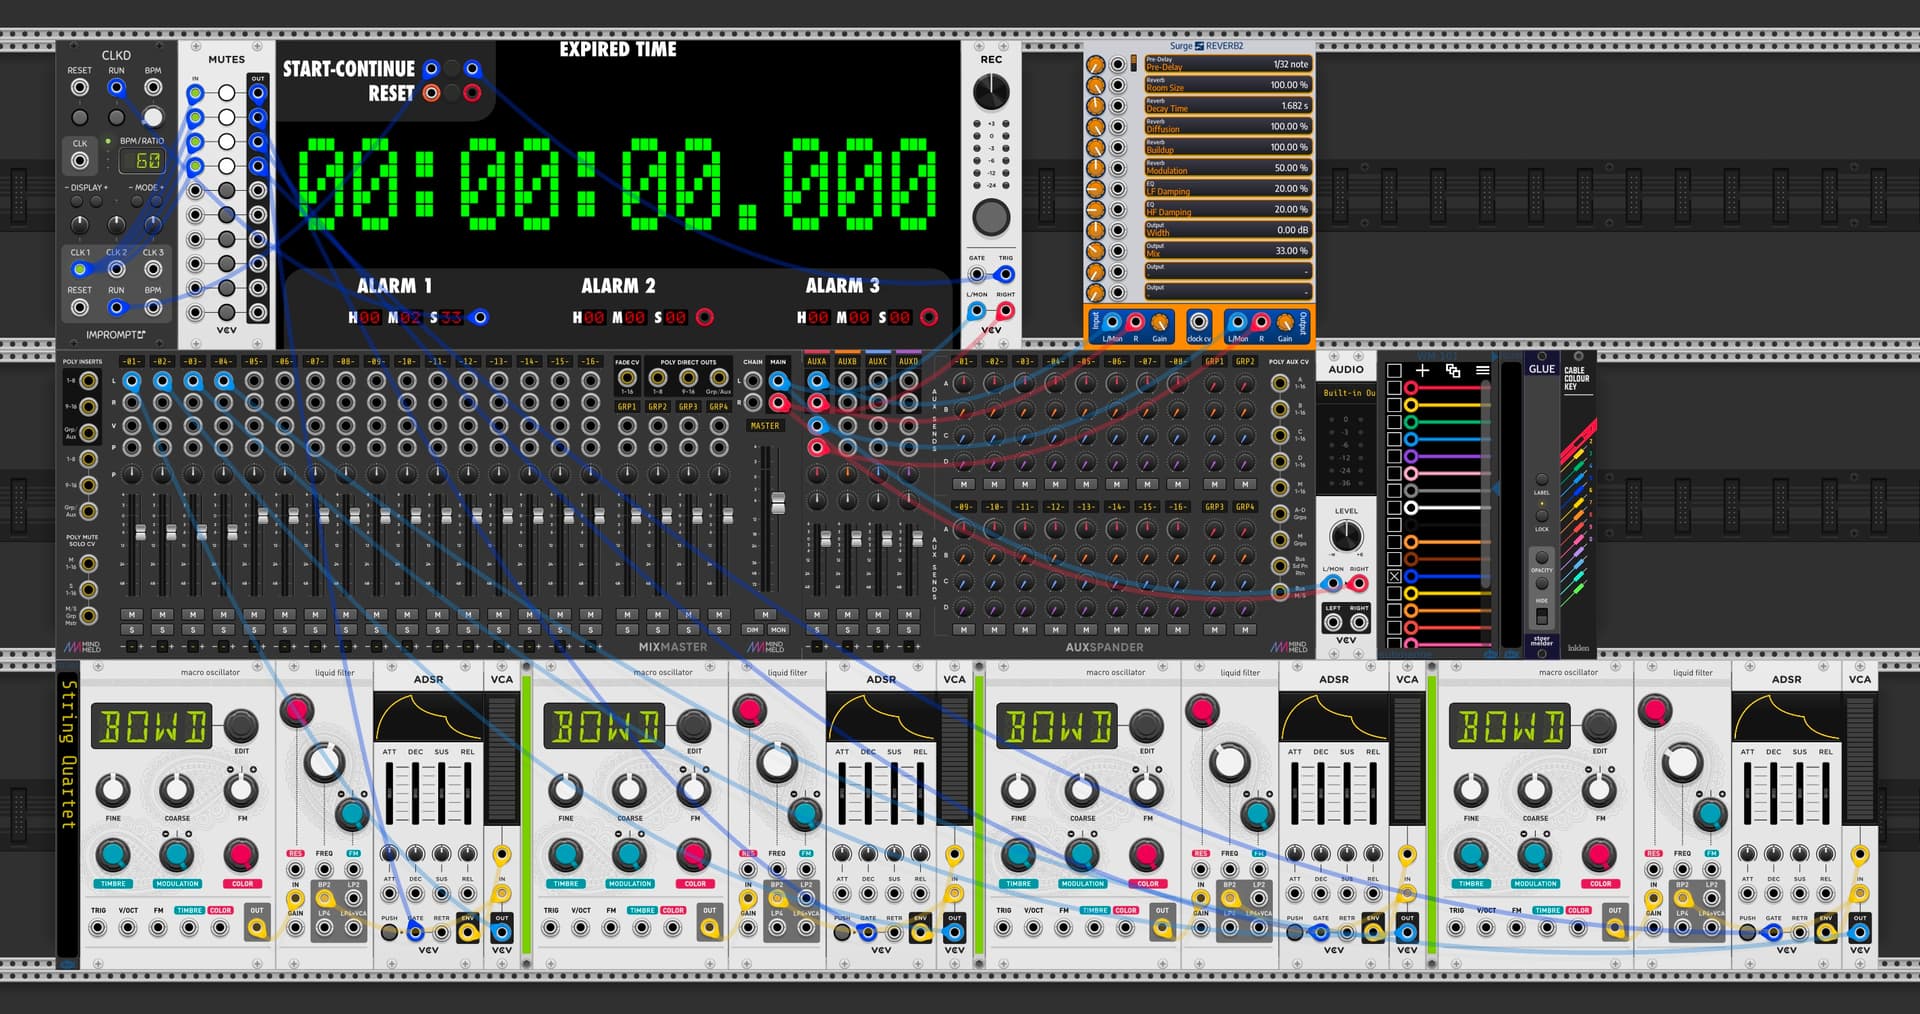1920x1014 pixels.
Task: Click the COARSE knob on first macro oscillator
Action: click(x=177, y=790)
